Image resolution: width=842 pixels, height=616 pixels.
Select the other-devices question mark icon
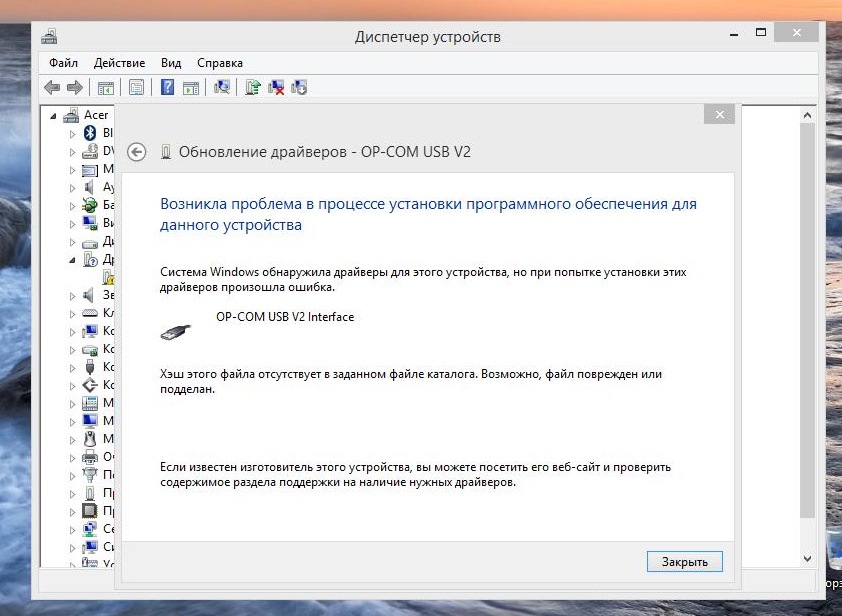90,259
